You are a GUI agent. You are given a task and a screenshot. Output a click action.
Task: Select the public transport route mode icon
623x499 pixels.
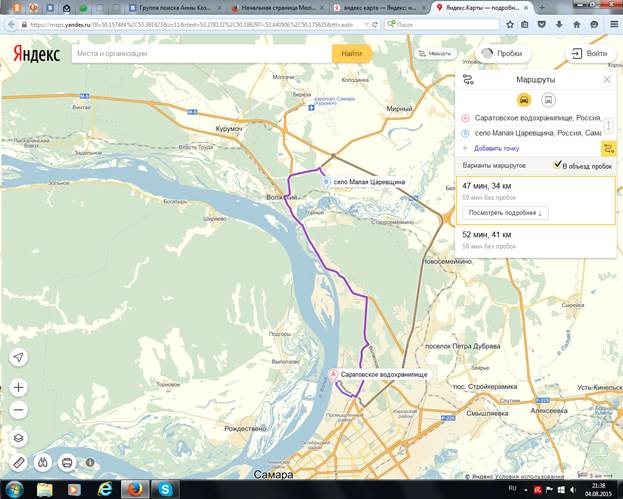point(548,100)
